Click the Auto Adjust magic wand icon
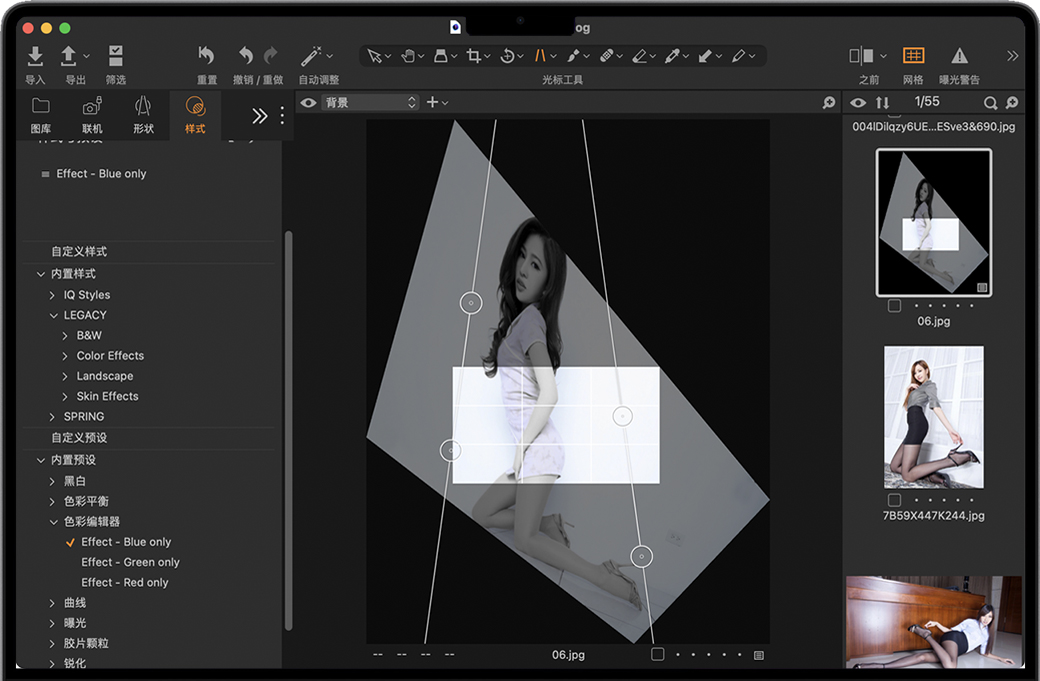 click(311, 56)
